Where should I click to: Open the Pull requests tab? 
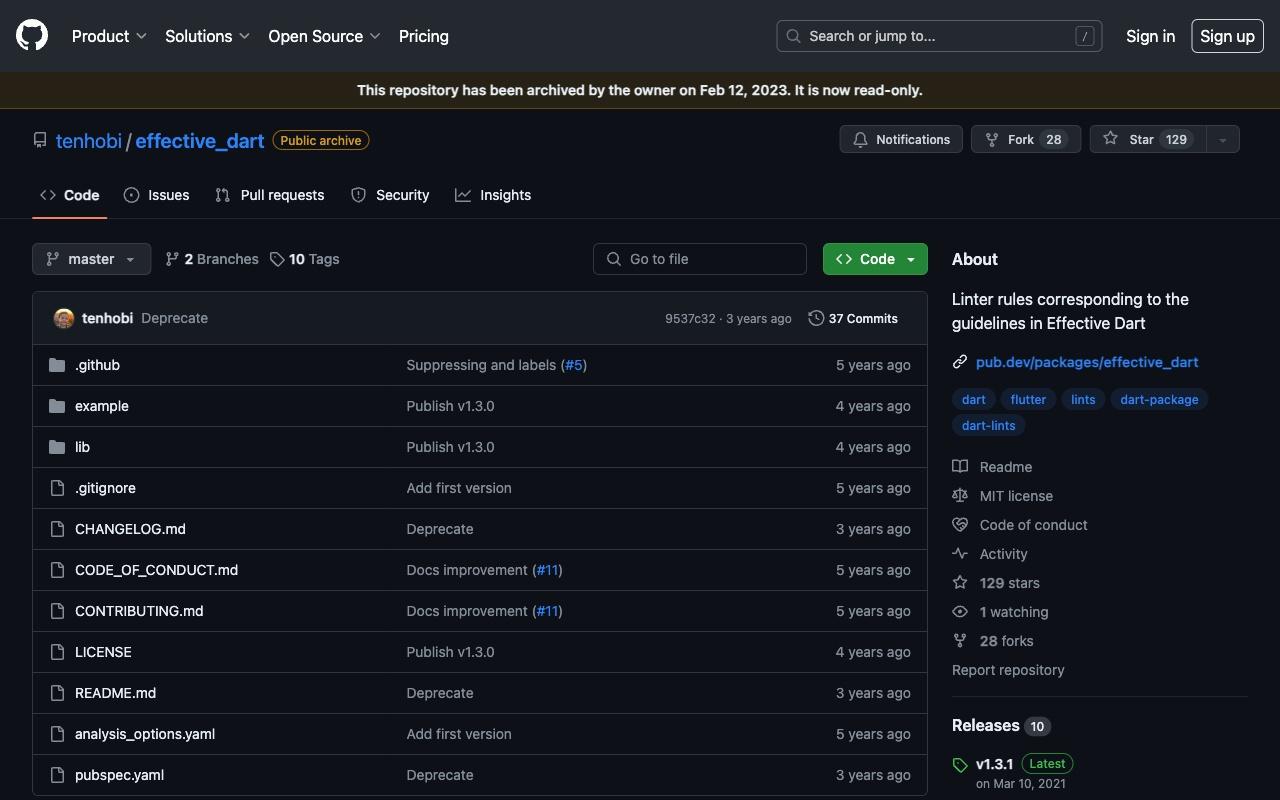tap(270, 195)
